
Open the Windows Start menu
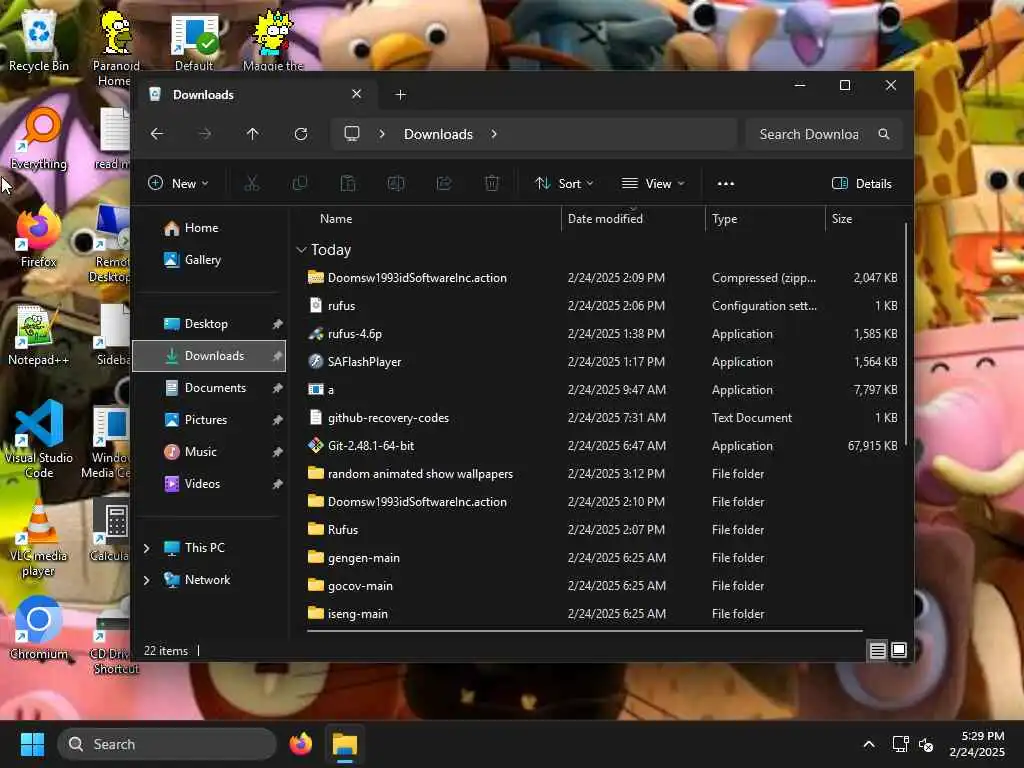click(x=32, y=744)
